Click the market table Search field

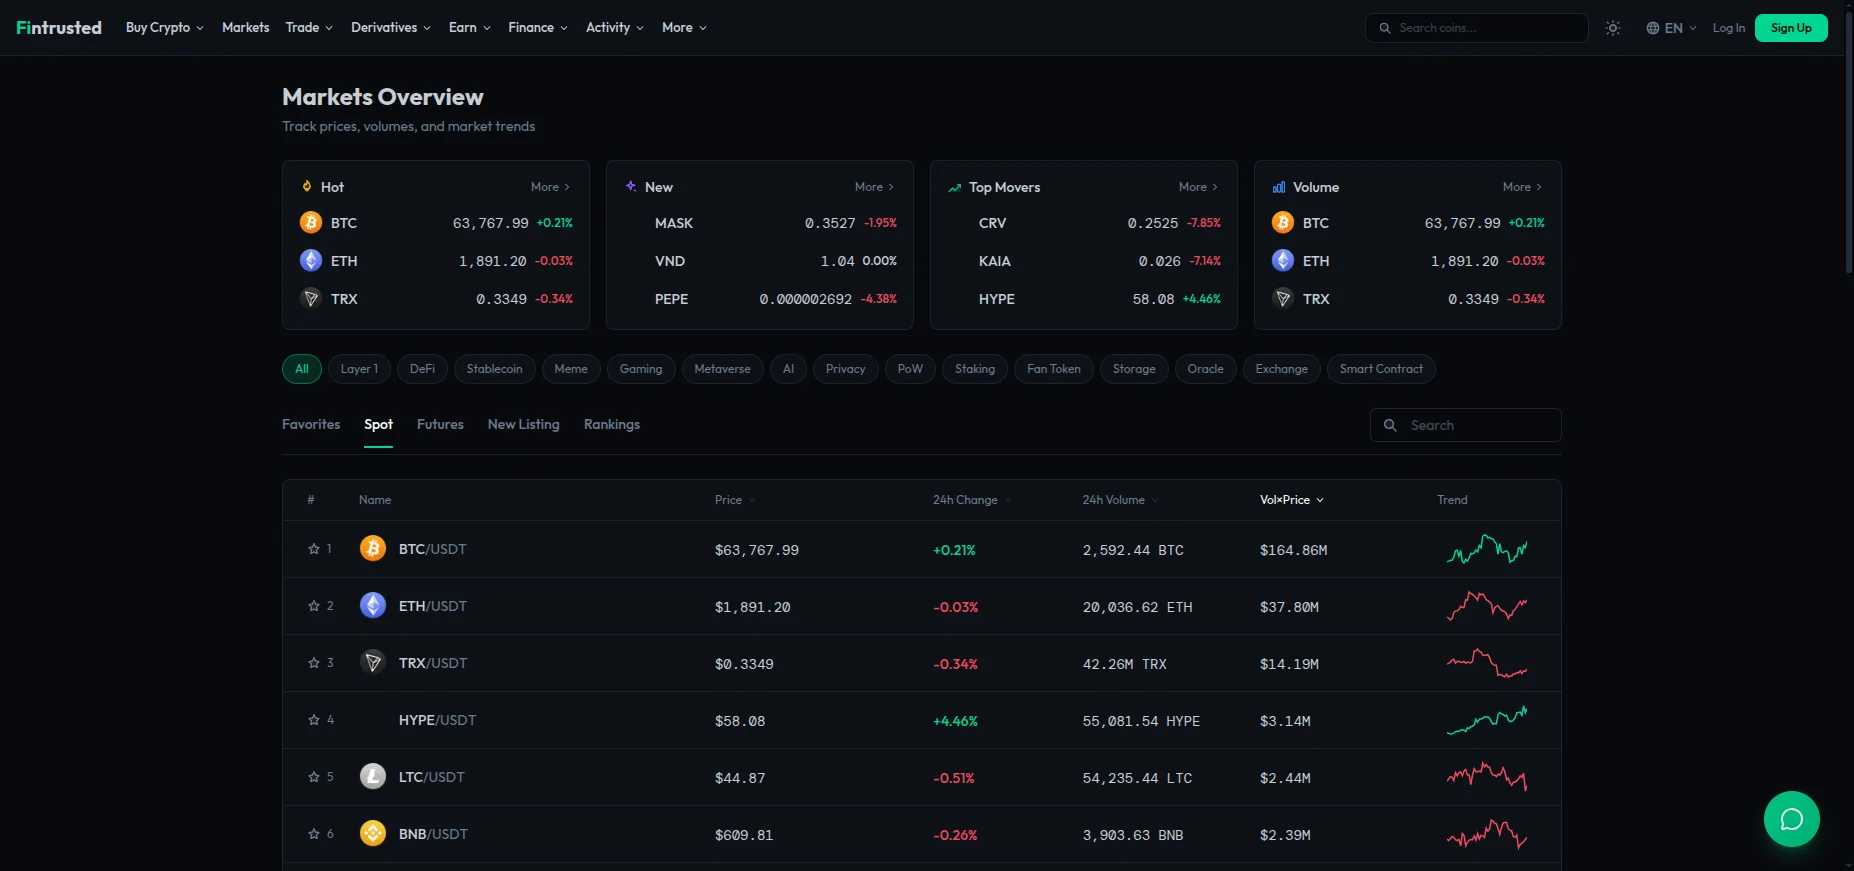(x=1465, y=425)
